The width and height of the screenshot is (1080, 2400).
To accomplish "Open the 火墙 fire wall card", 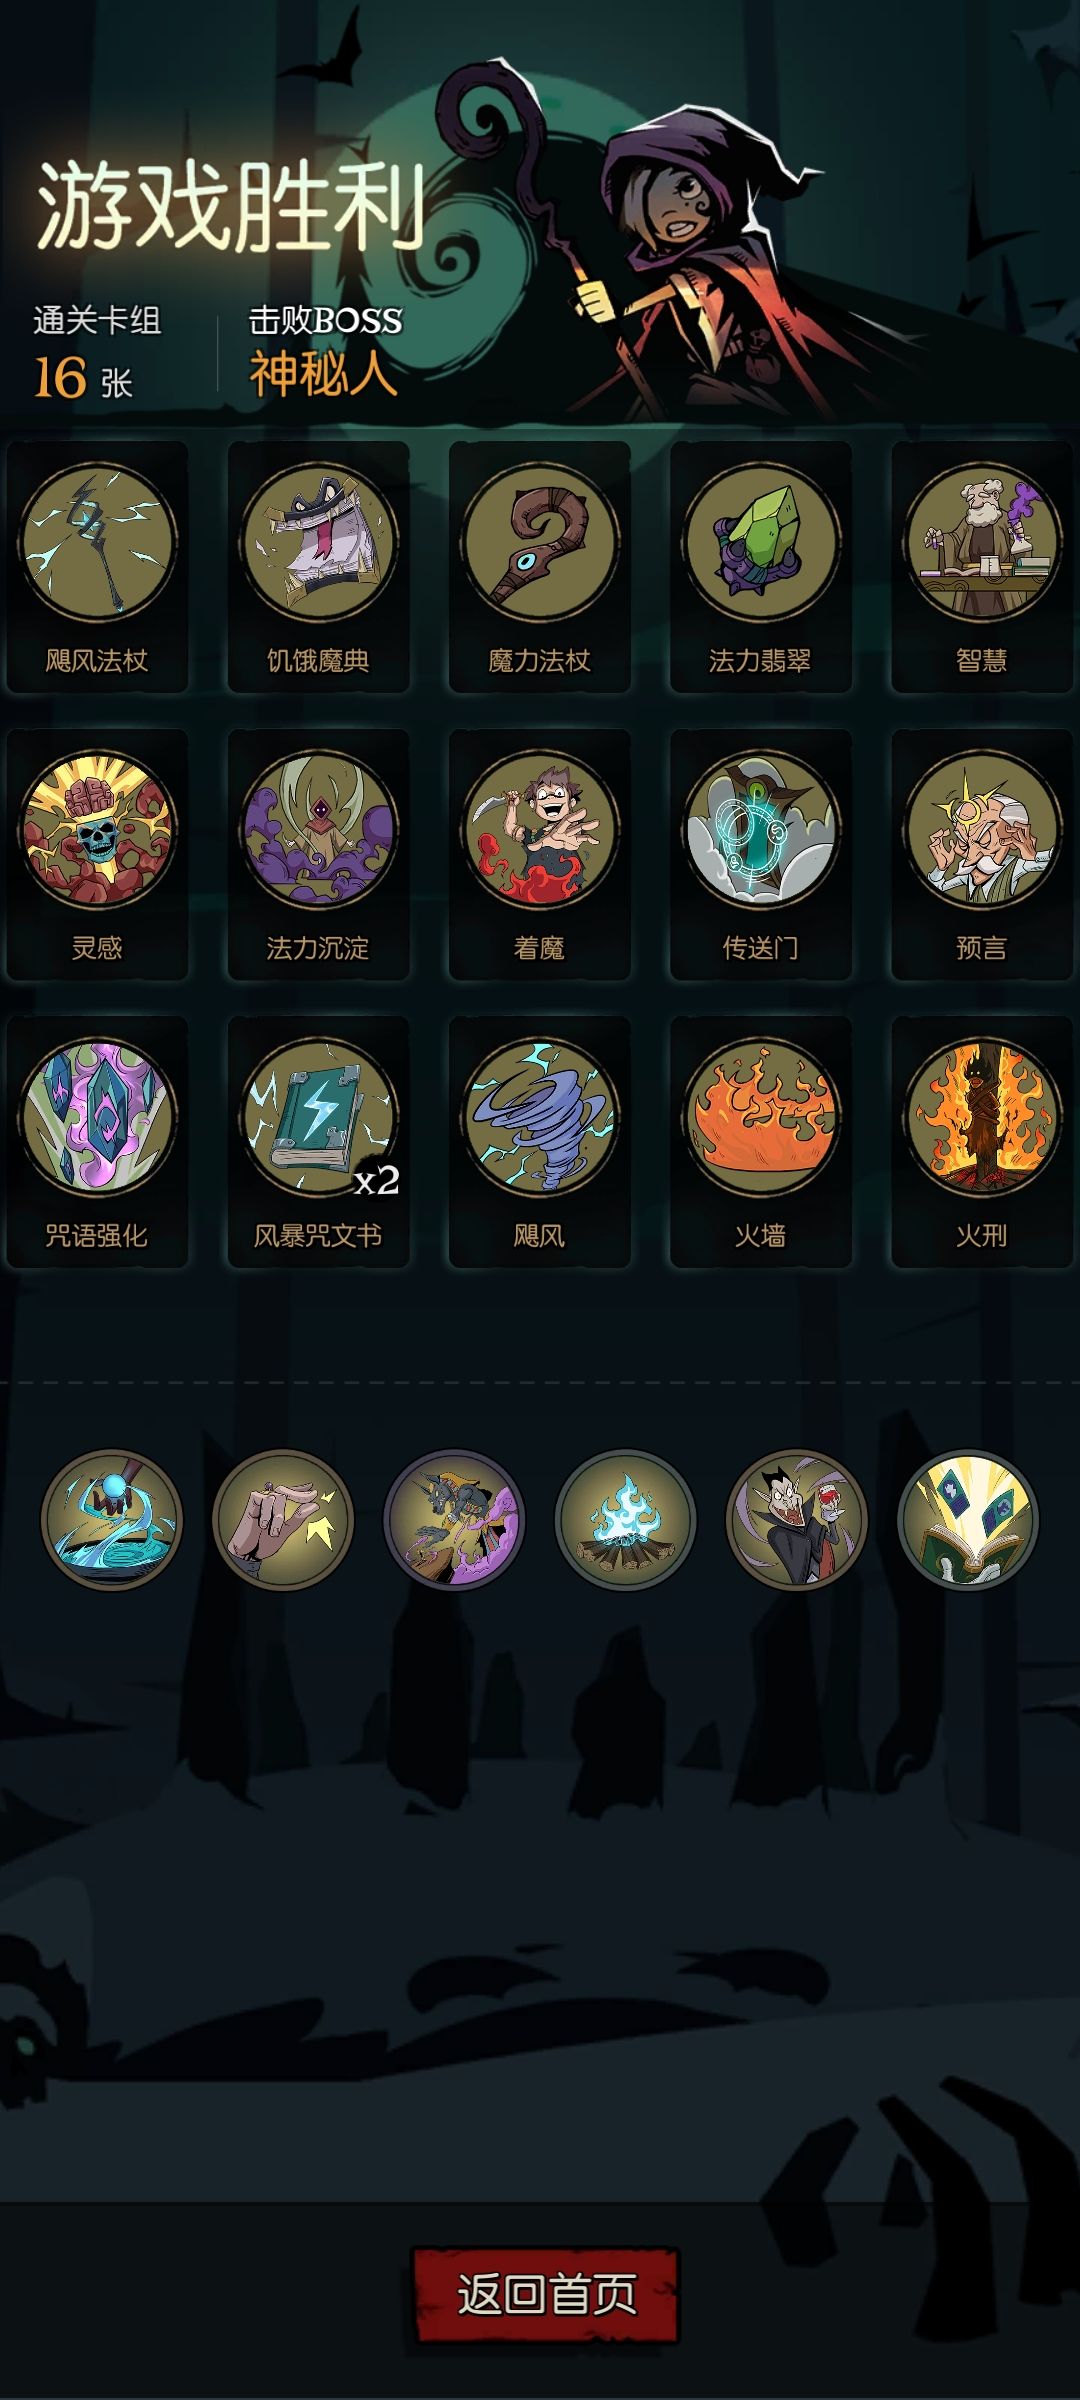I will [x=760, y=1142].
